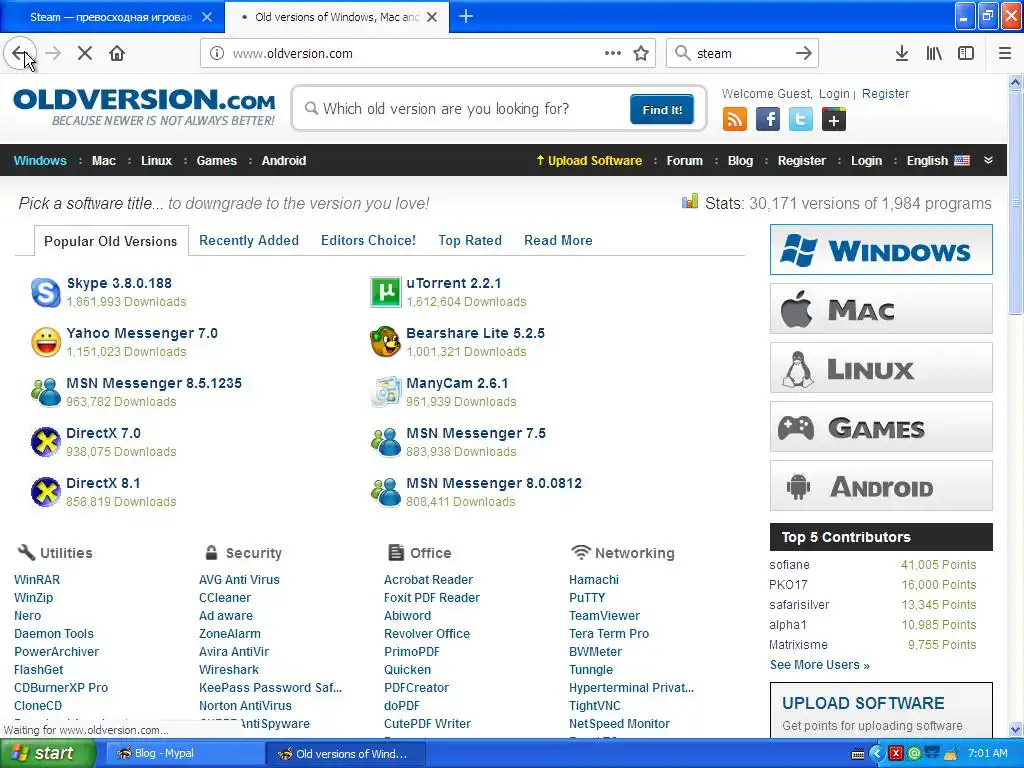This screenshot has width=1024, height=768.
Task: Click the black plus share icon
Action: coord(834,120)
